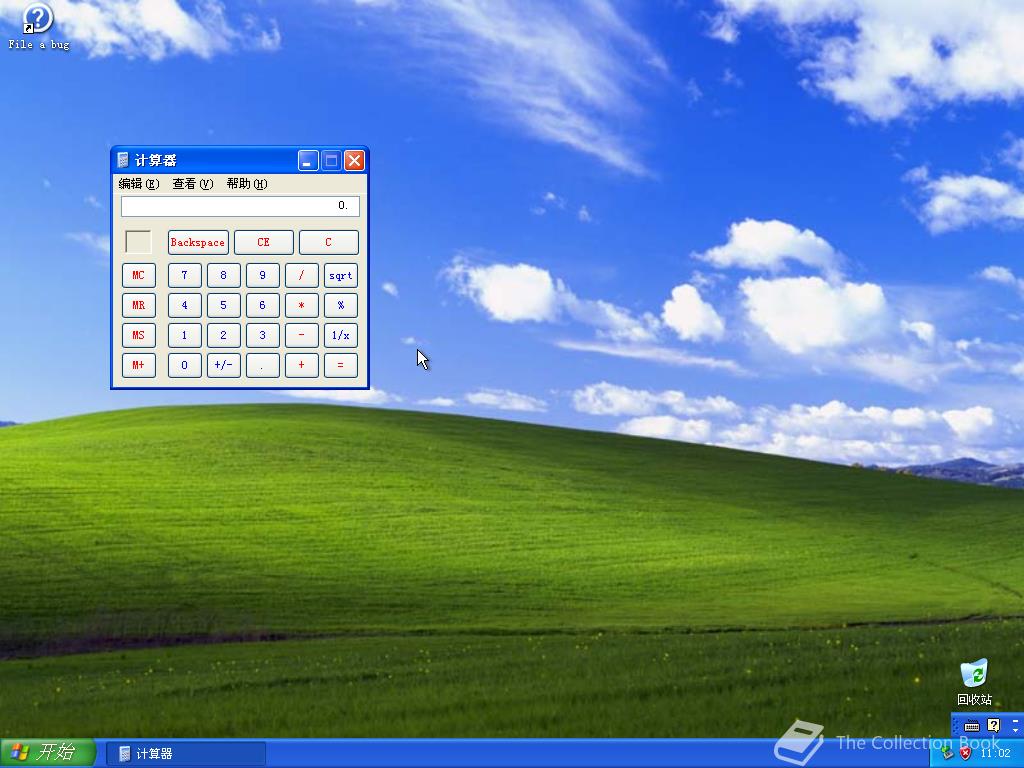Click the divide (/) button

click(x=302, y=276)
